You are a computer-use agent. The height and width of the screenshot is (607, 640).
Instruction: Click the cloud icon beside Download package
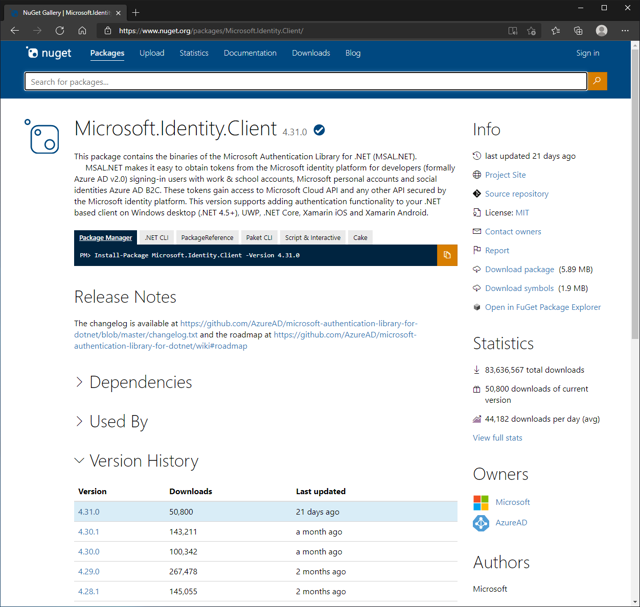click(477, 269)
